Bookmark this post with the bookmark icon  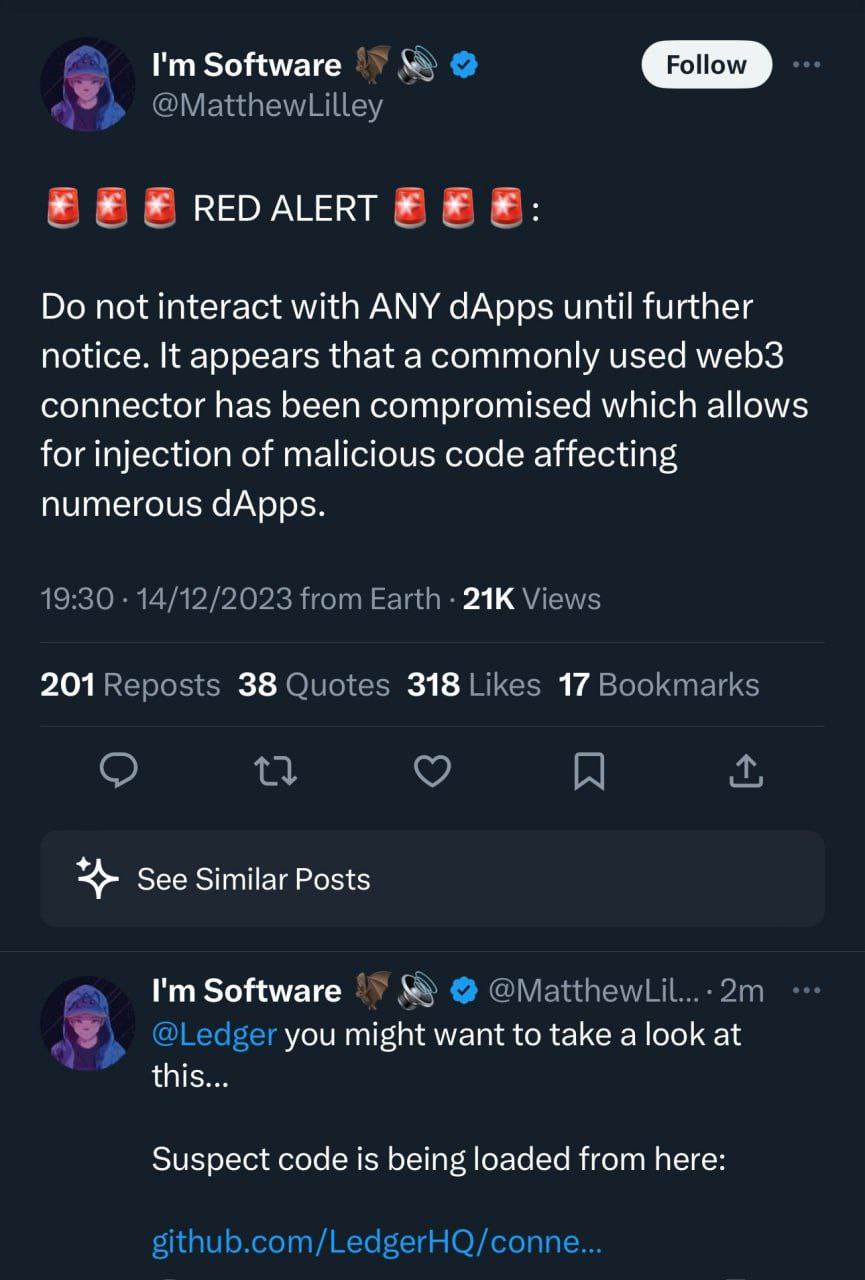pyautogui.click(x=589, y=770)
